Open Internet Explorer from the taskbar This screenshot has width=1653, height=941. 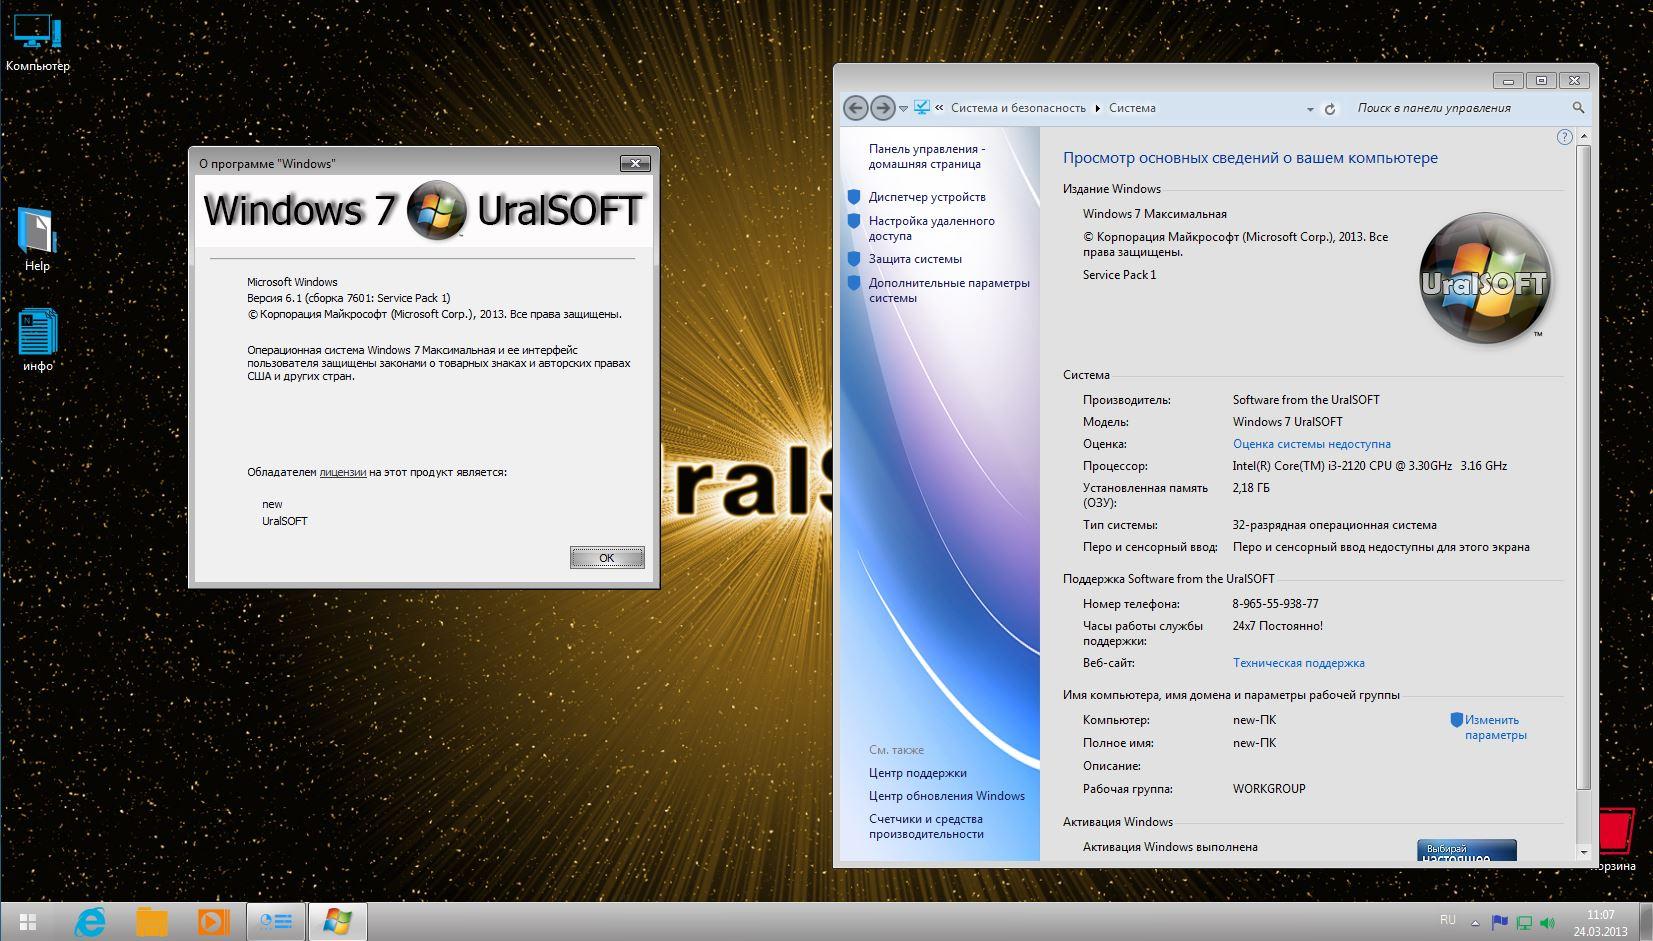[x=90, y=921]
